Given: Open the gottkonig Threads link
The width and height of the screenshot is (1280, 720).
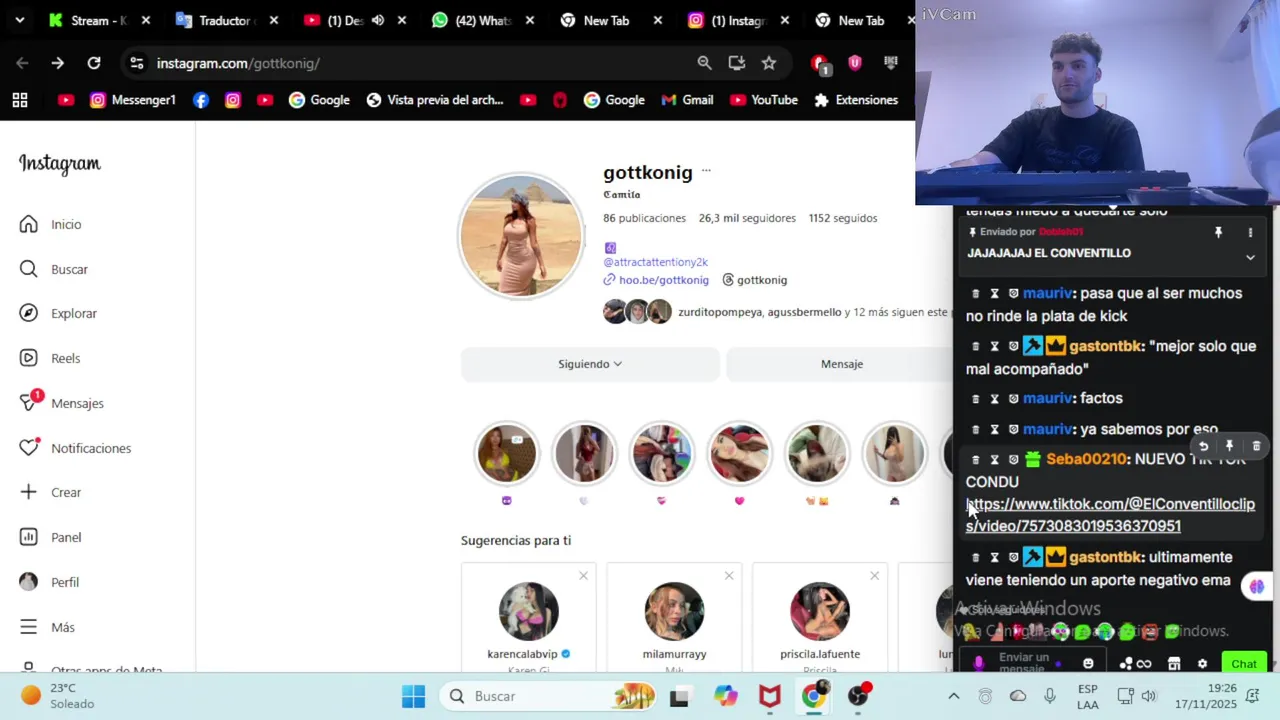Looking at the screenshot, I should [755, 280].
